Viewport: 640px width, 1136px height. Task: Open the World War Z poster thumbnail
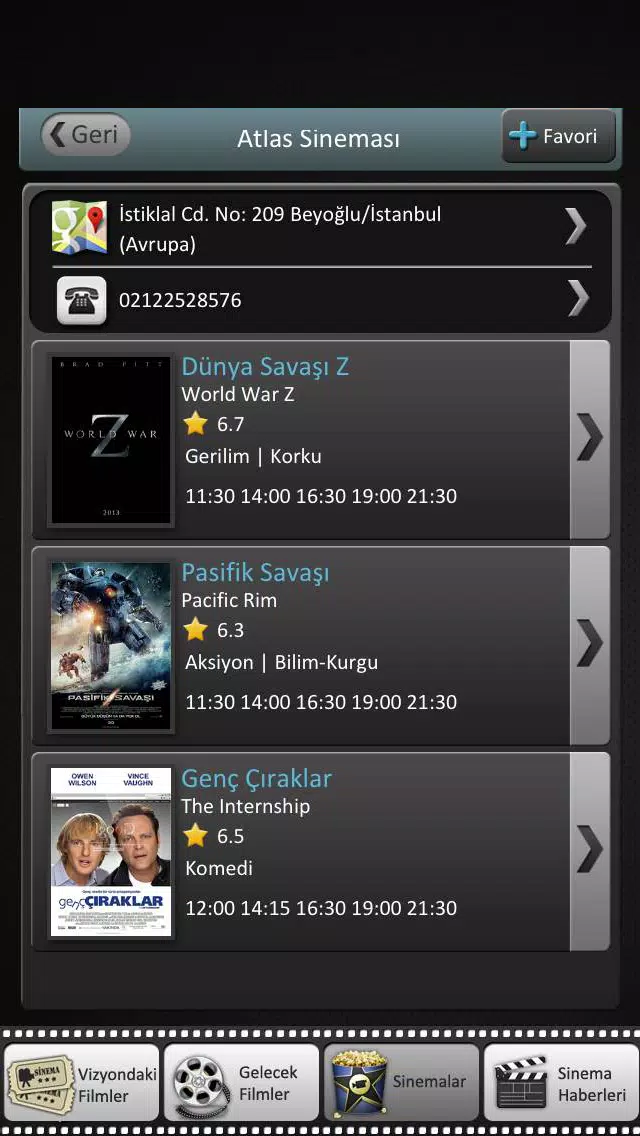tap(111, 440)
